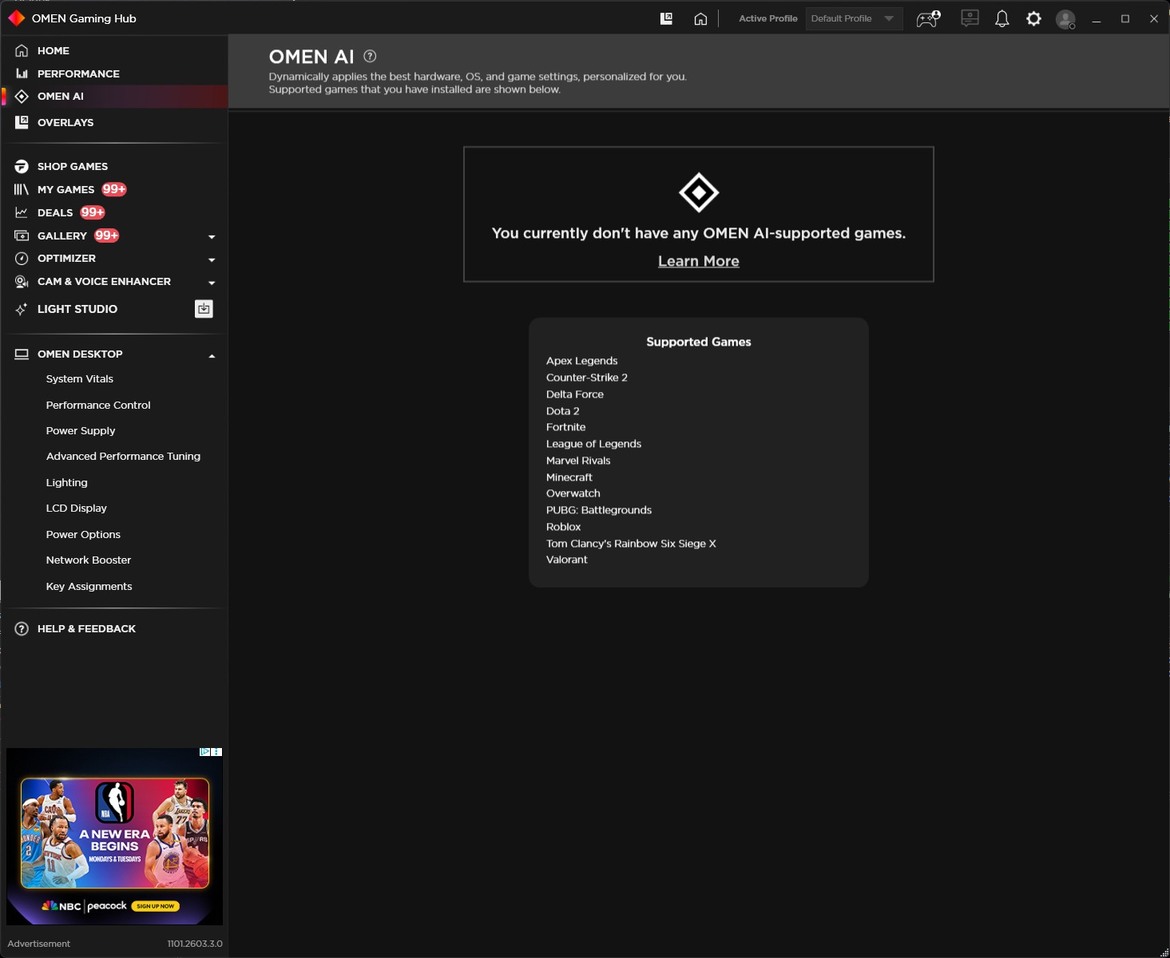Click the CAM & VOICE ENHANCER icon

click(22, 282)
